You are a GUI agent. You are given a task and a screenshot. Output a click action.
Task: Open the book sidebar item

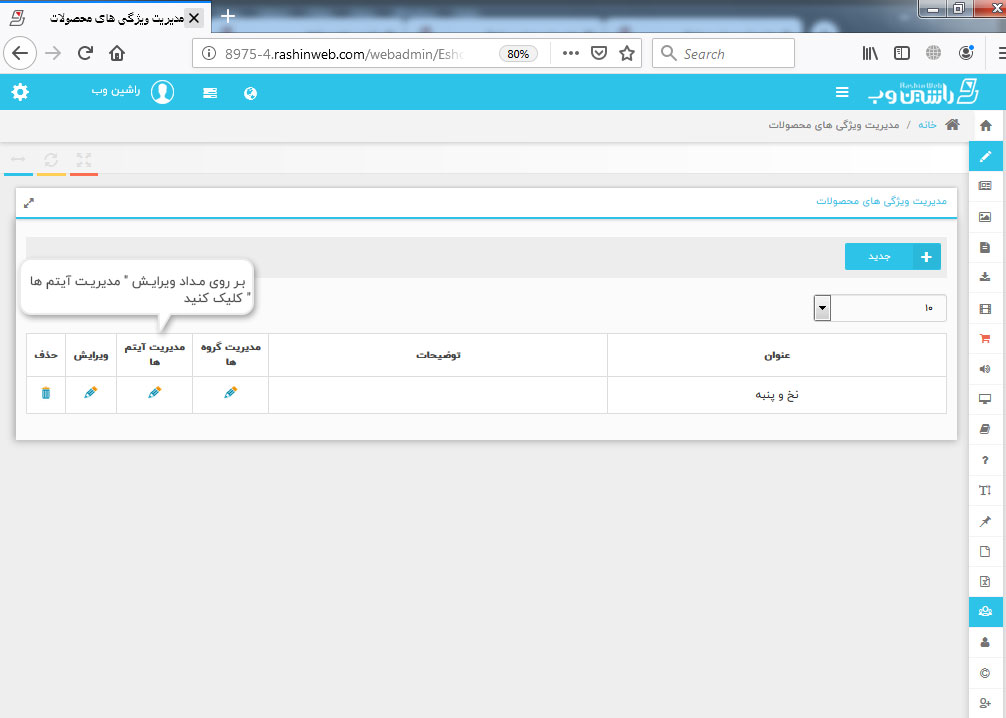coord(985,429)
